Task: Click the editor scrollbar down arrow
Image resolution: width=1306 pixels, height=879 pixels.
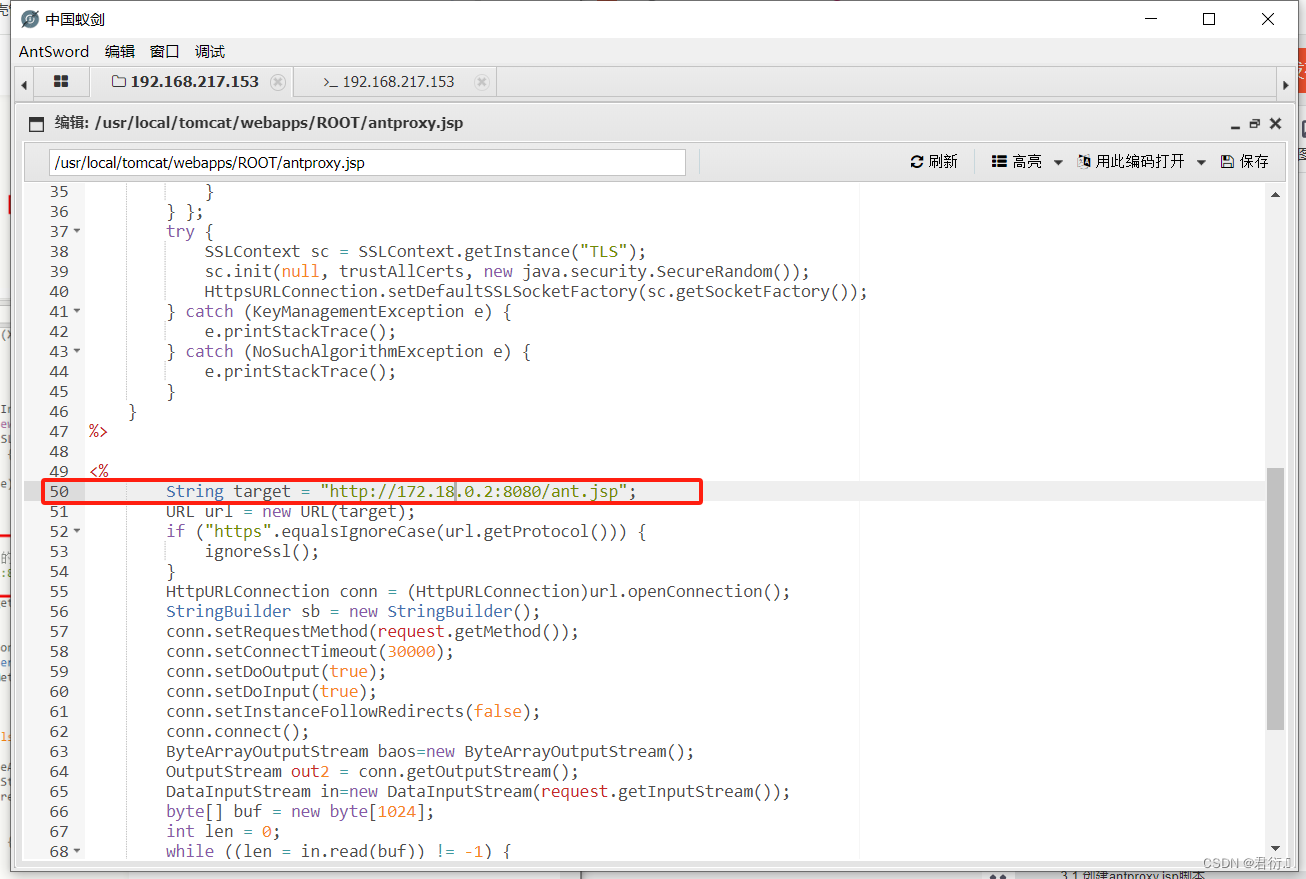Action: tap(1275, 848)
